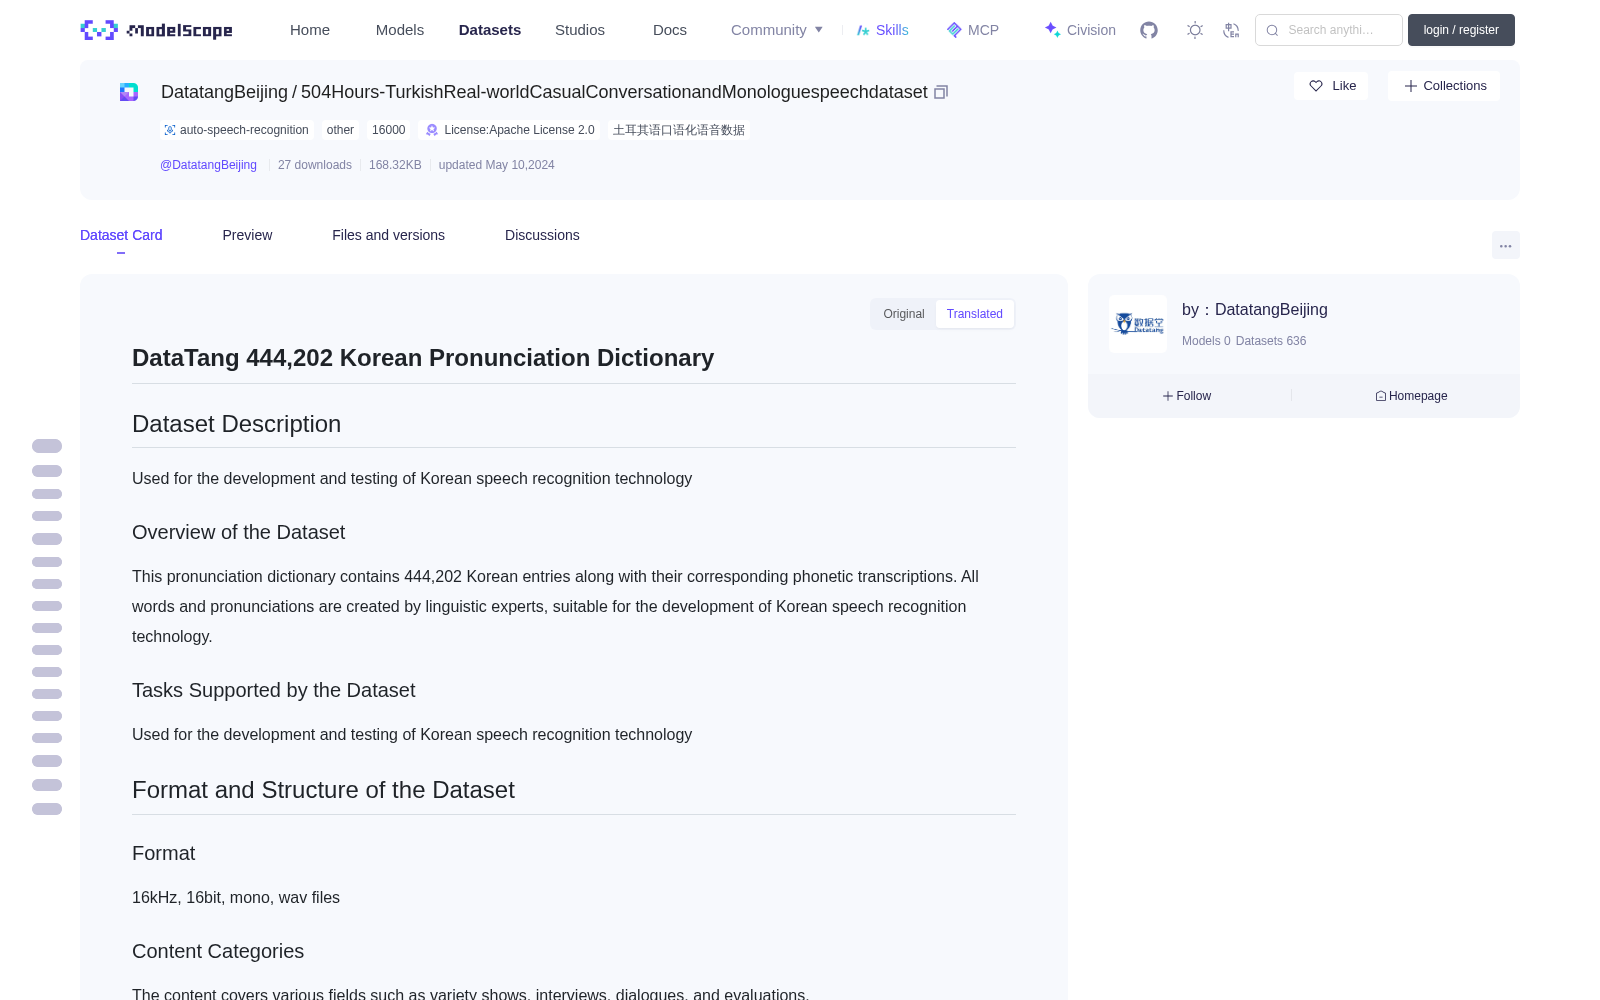Image resolution: width=1600 pixels, height=1000 pixels.
Task: Click 'Models 0' count text
Action: coord(1206,341)
